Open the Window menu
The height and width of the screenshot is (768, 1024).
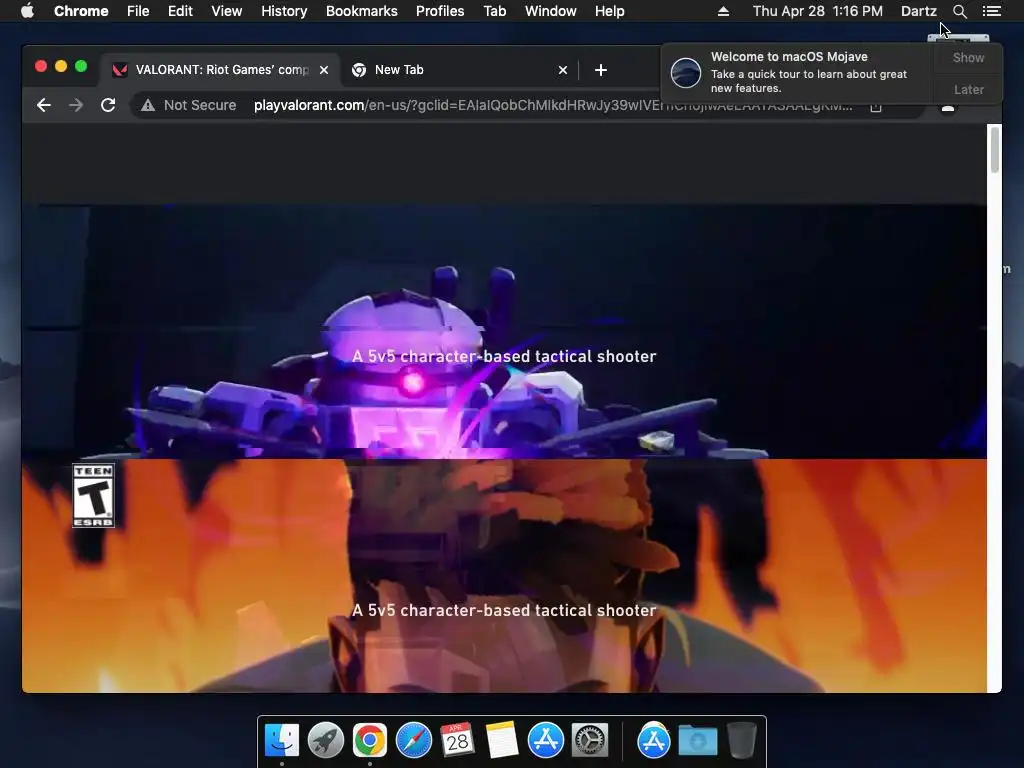coord(551,11)
